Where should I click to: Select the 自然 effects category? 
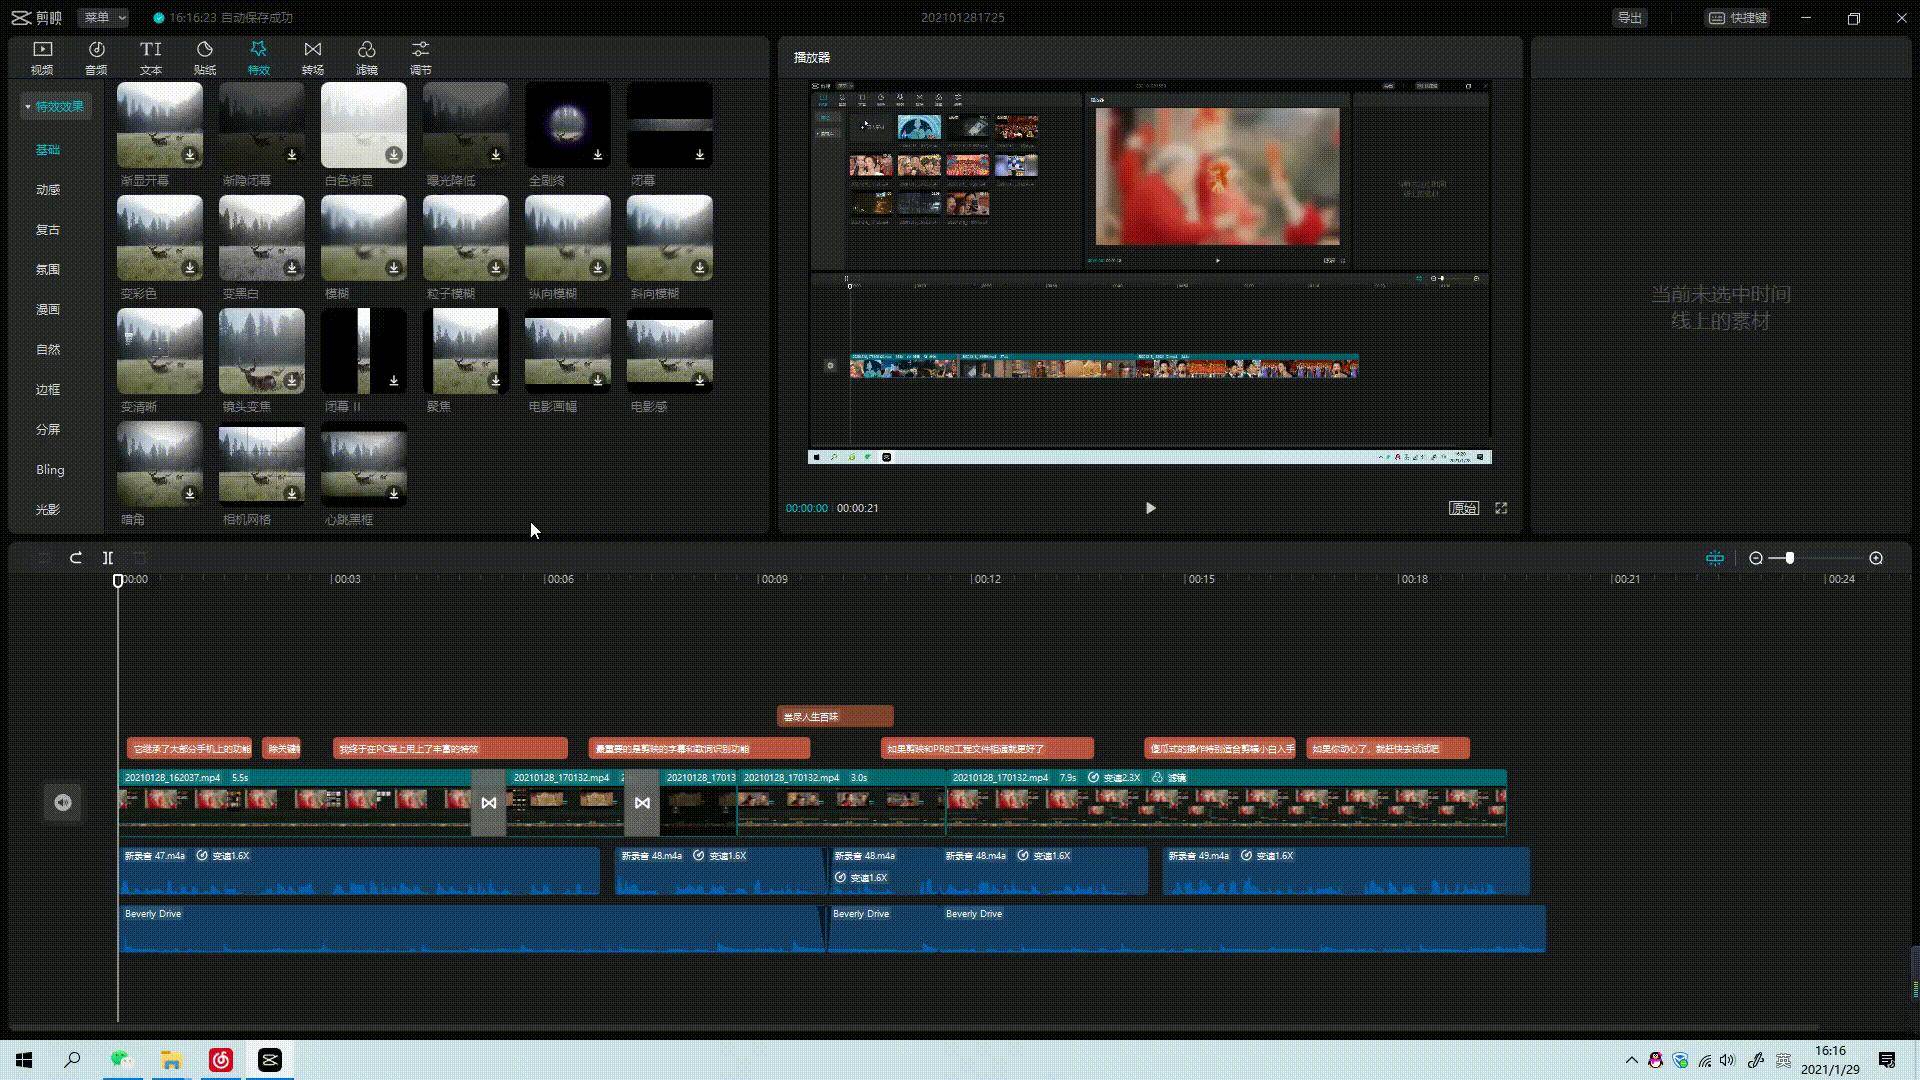click(x=48, y=349)
